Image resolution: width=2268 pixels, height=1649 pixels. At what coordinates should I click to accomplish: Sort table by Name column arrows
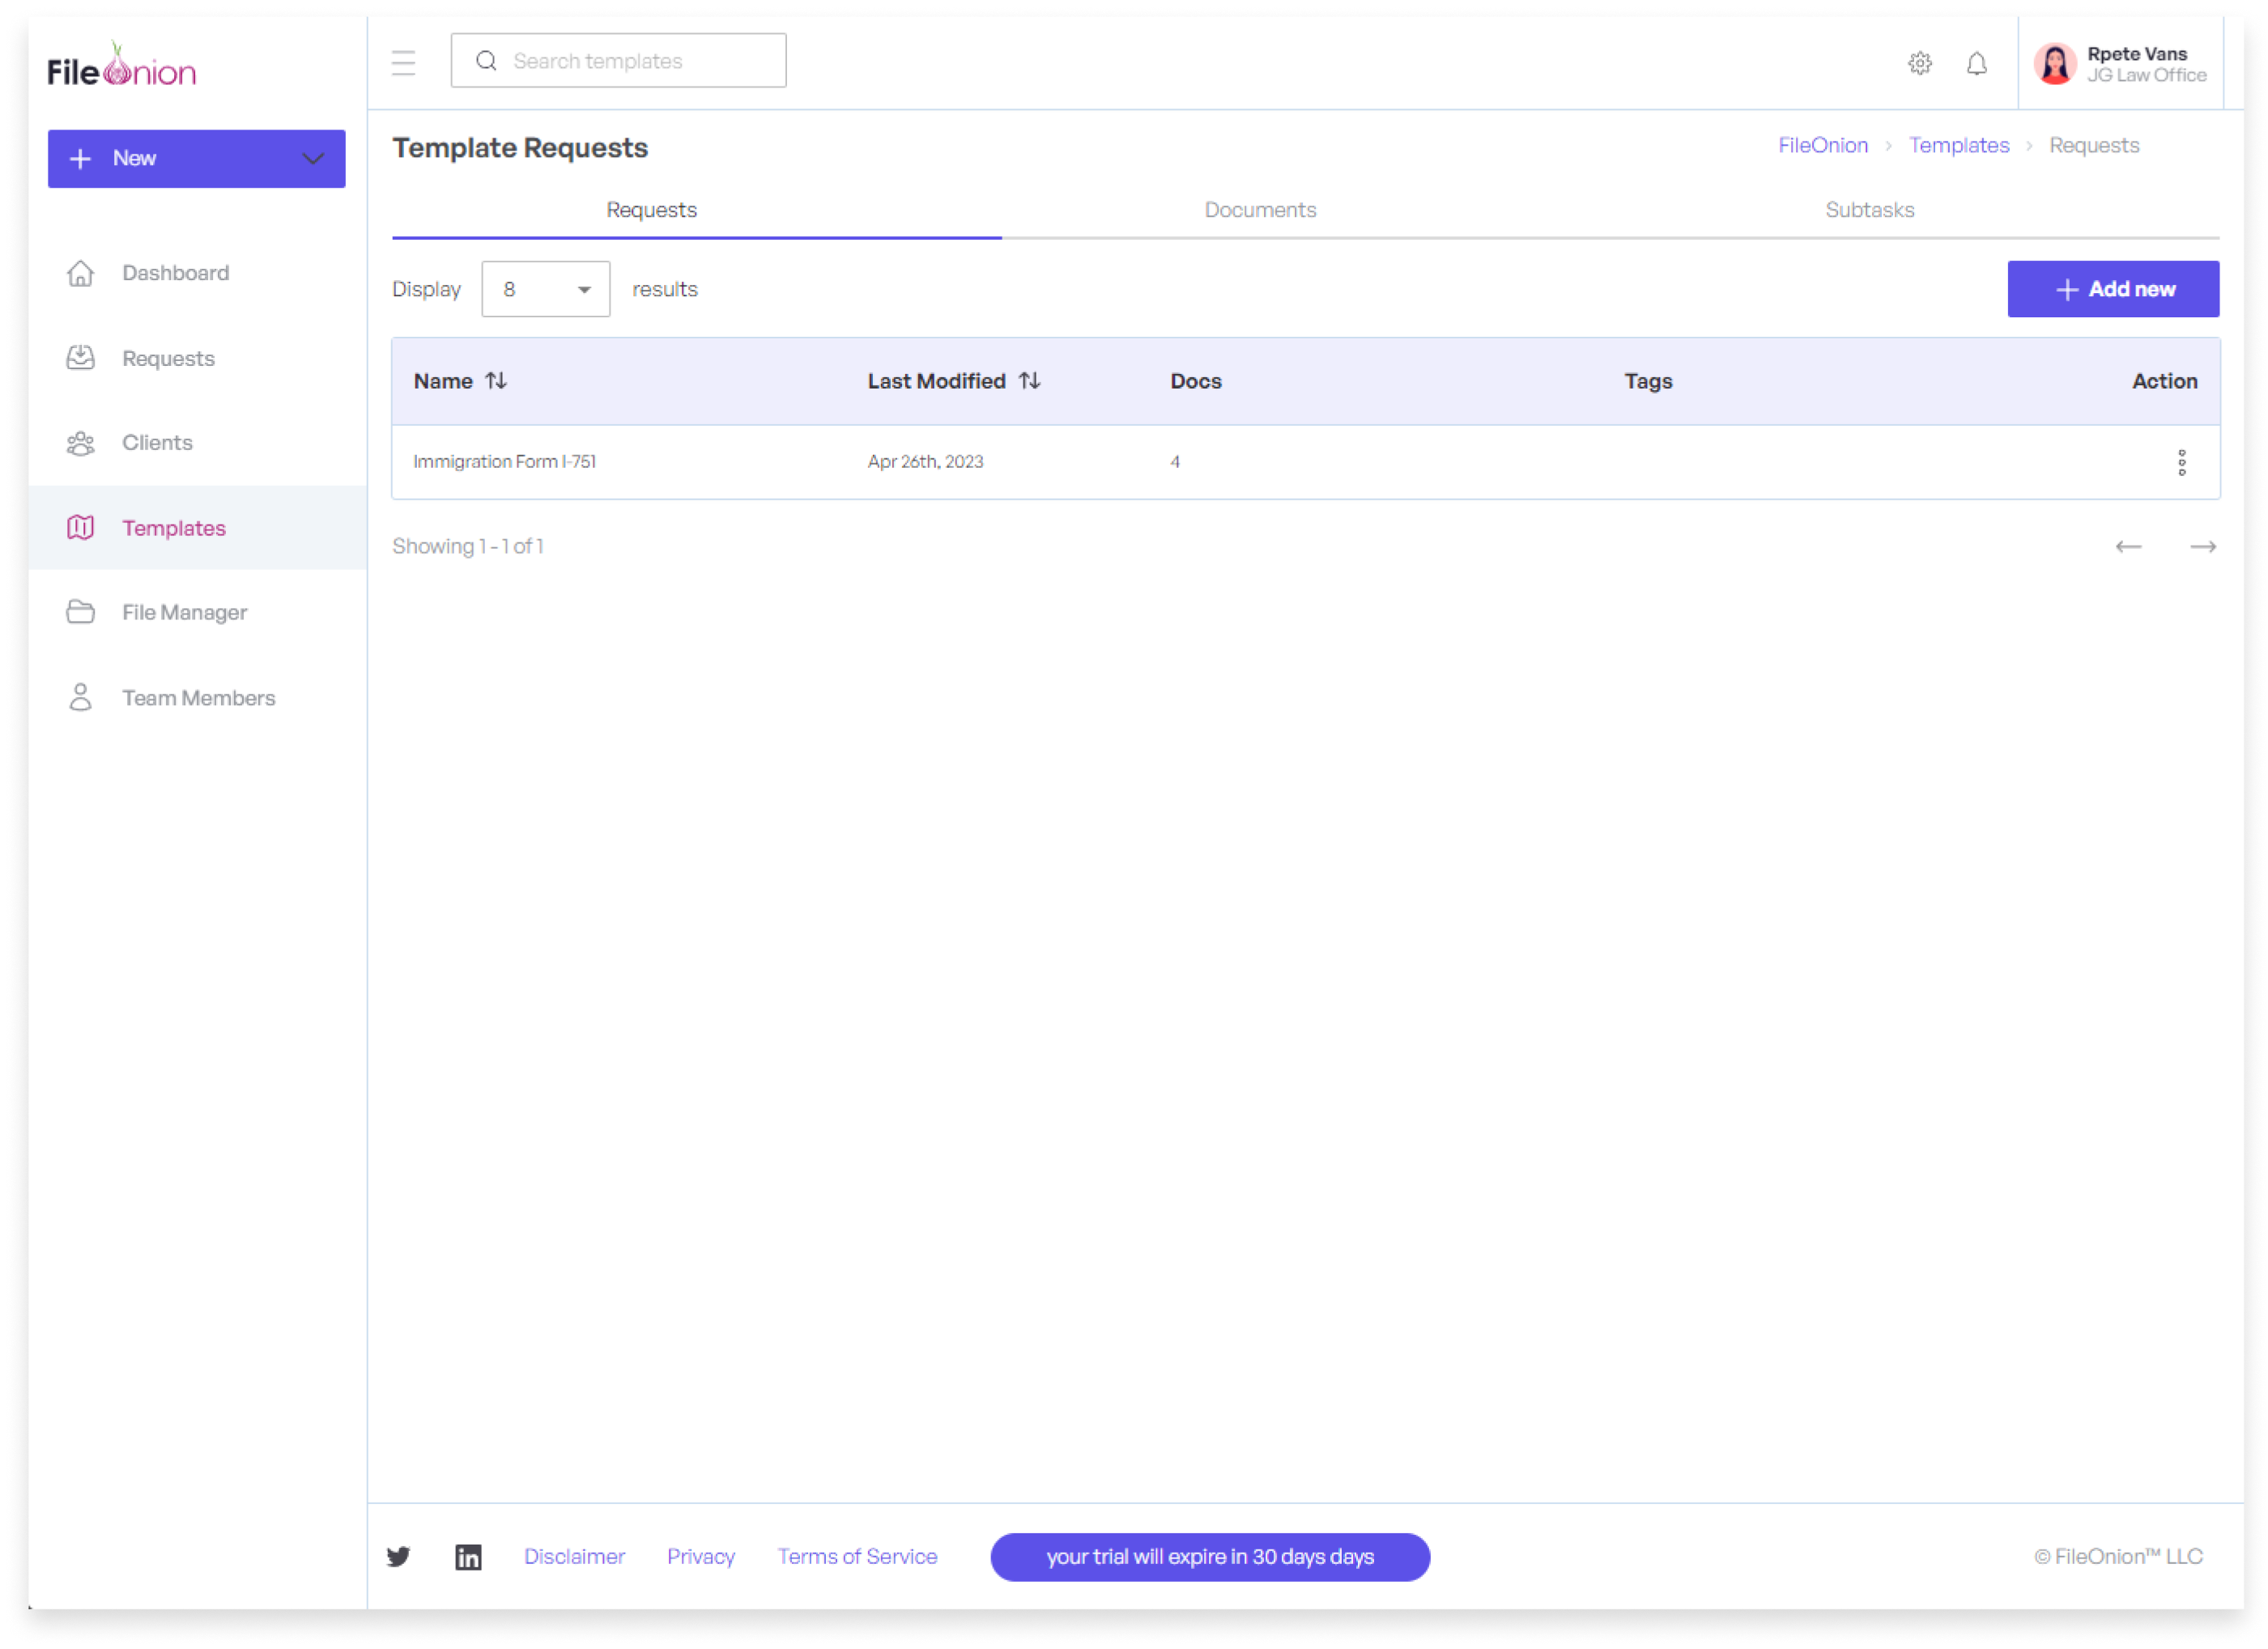pos(496,381)
